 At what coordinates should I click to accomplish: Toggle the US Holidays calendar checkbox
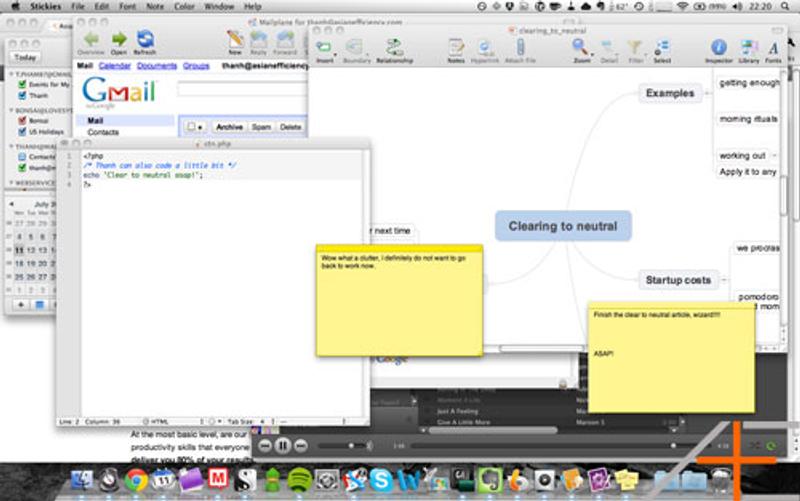coord(22,132)
